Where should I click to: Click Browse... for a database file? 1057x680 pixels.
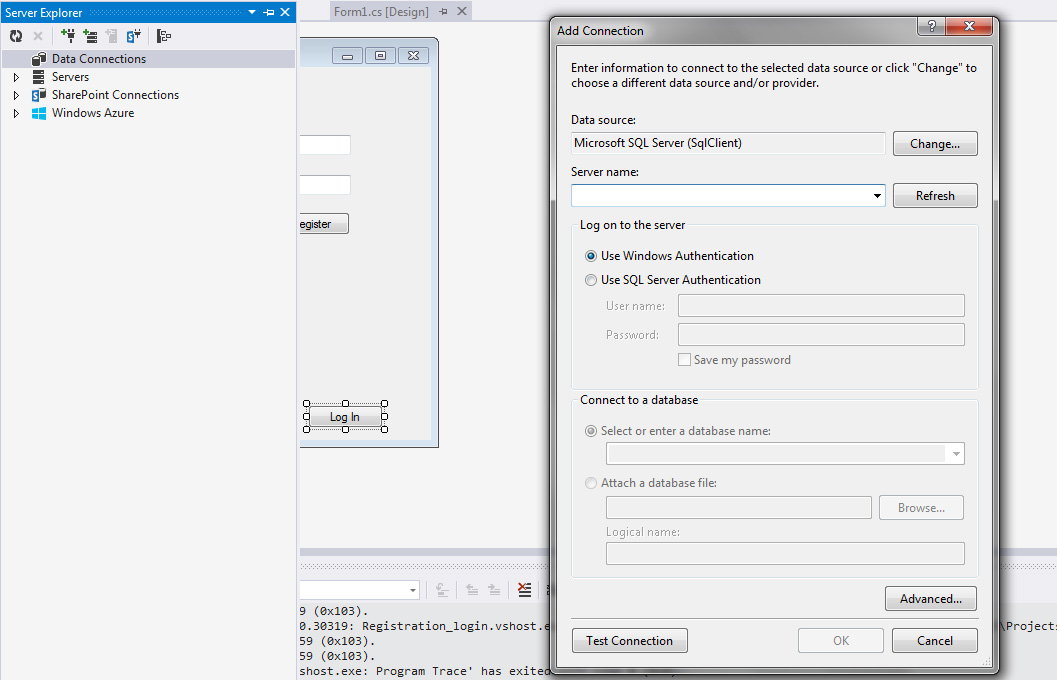tap(922, 507)
